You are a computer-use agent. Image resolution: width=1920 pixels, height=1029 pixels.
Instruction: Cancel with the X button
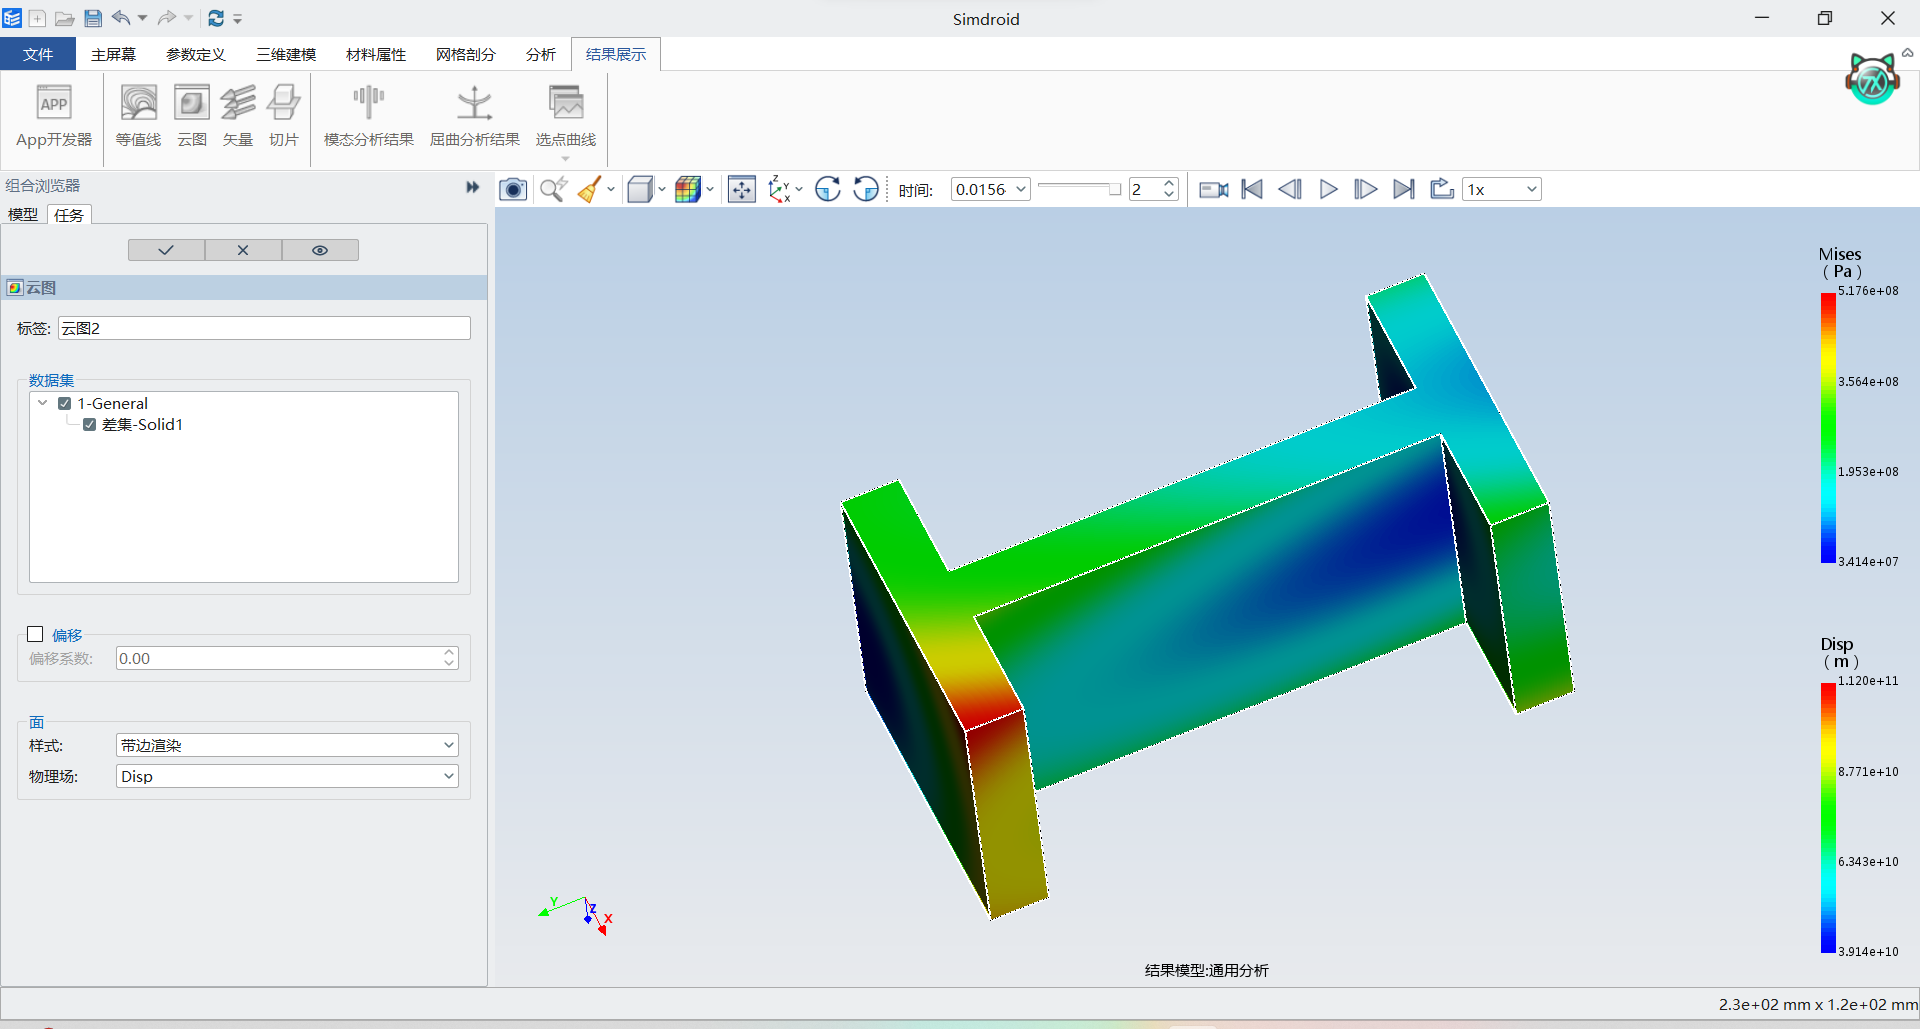tap(243, 250)
